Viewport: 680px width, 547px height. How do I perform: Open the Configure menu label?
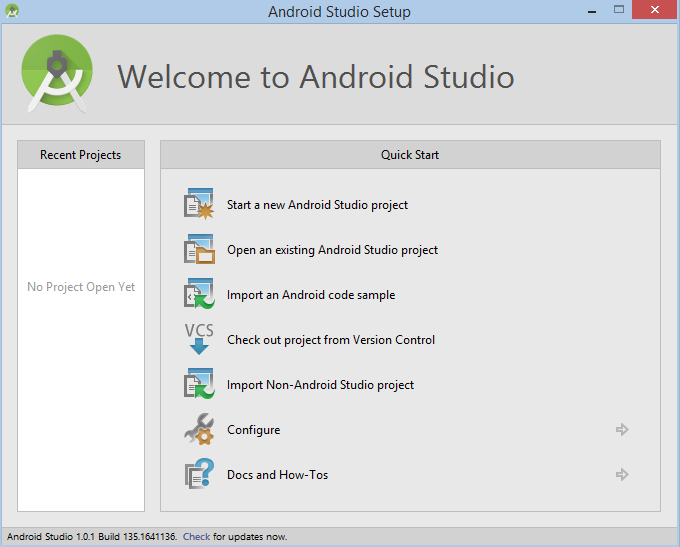[254, 430]
